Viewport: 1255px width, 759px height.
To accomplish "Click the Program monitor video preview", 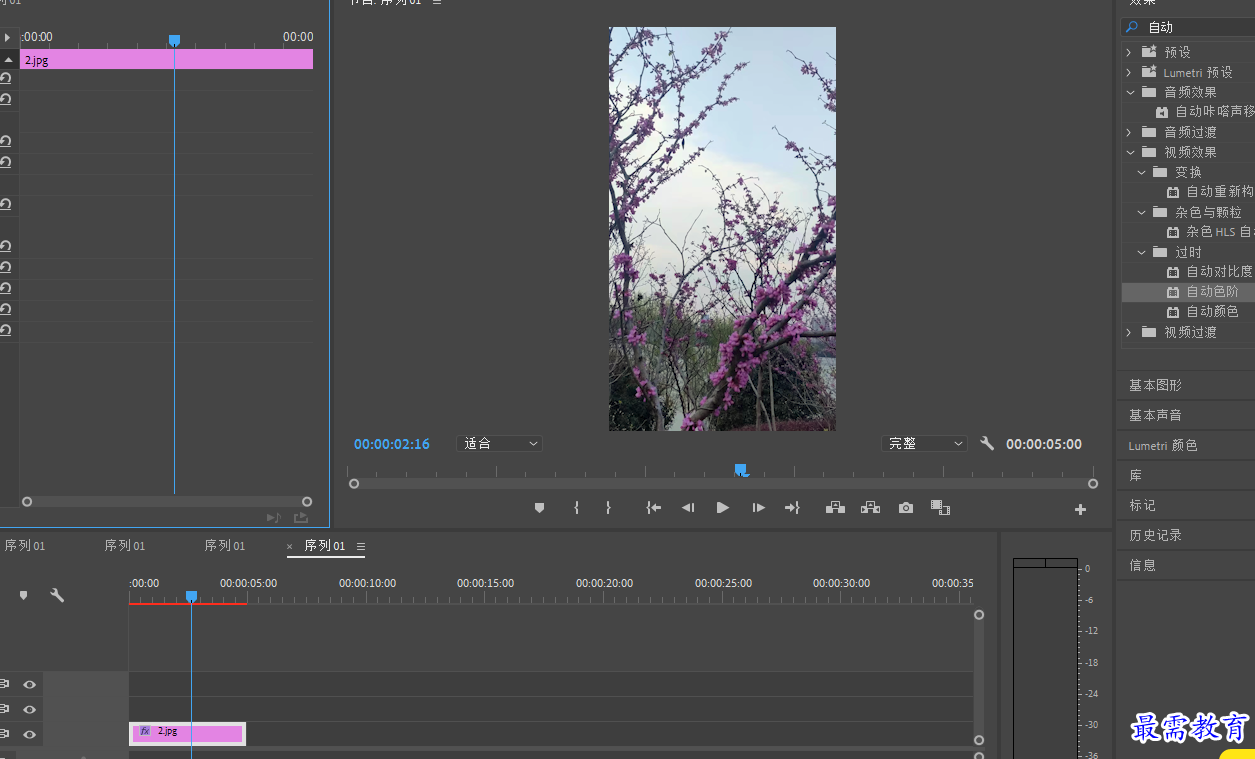I will coord(722,229).
